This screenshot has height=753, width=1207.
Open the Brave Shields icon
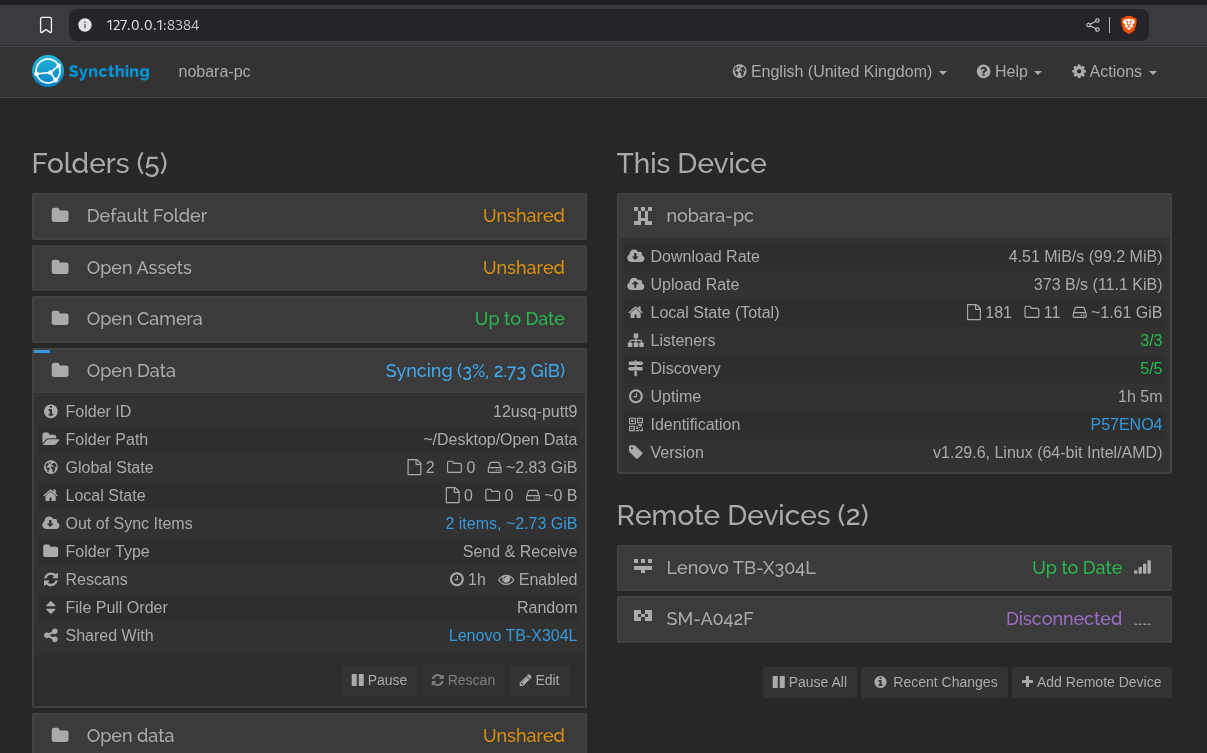[x=1129, y=25]
